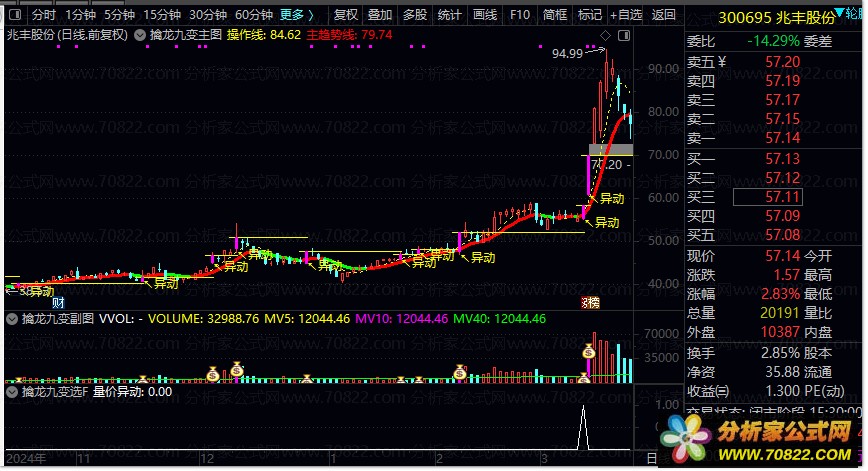Click 日 period button at axis corner
This screenshot has height=471, width=868.
pos(652,459)
